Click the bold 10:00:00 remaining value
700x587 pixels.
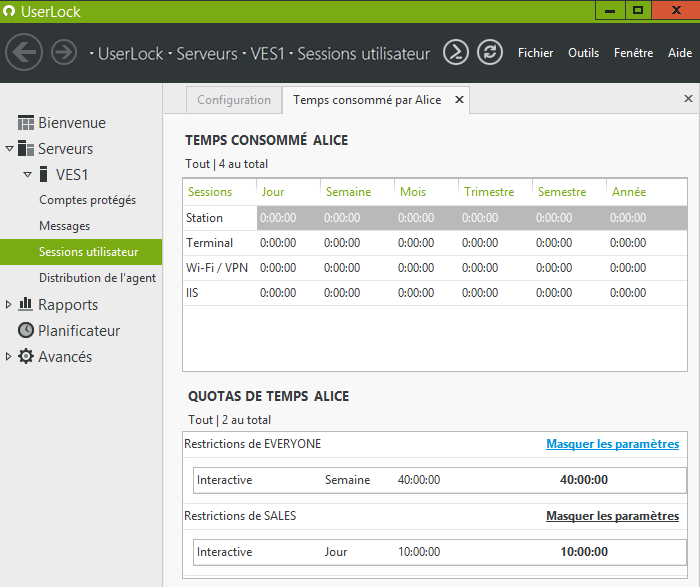584,552
